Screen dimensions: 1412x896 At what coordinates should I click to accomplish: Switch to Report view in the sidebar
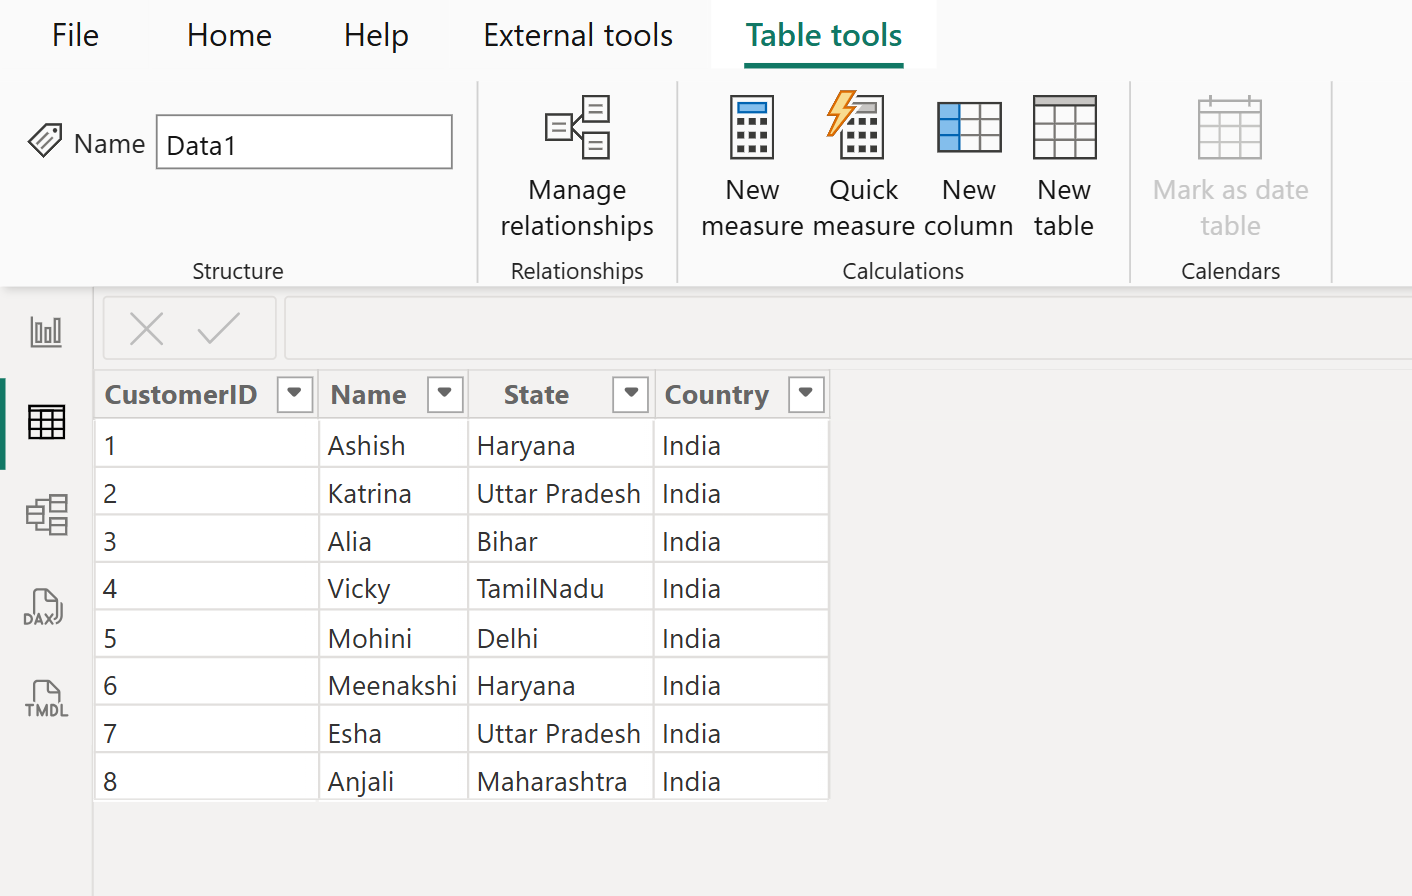[x=45, y=331]
